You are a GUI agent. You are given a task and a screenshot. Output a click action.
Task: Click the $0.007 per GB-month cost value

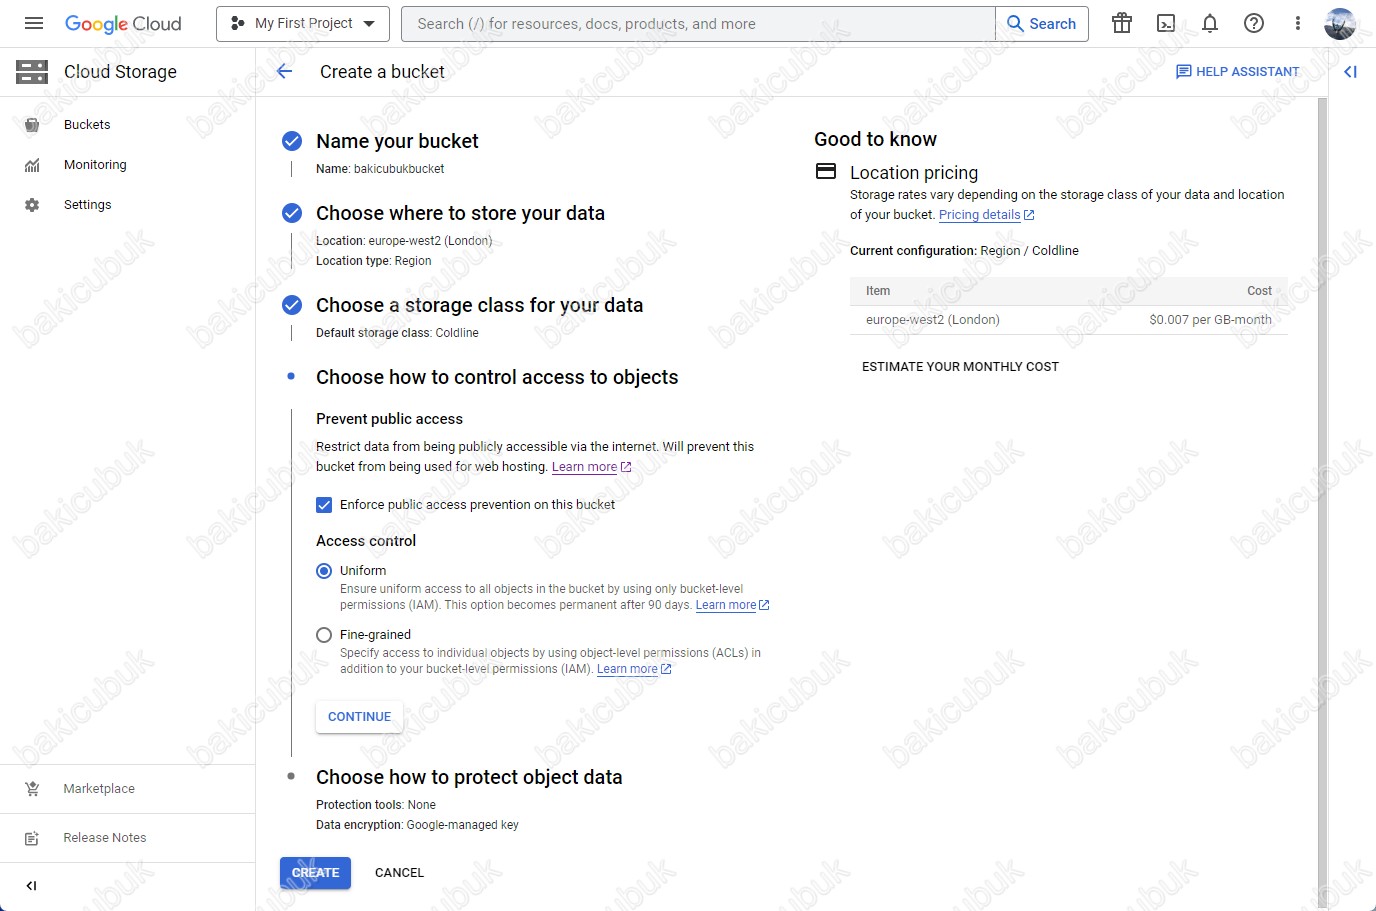click(1210, 320)
